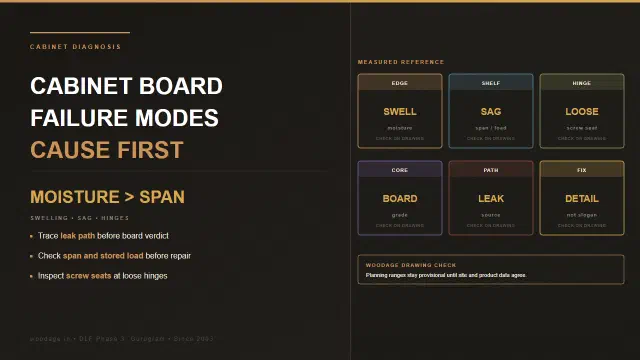Click 'moisture' under SWELL
Screen dimensions: 640x360
click(x=400, y=128)
